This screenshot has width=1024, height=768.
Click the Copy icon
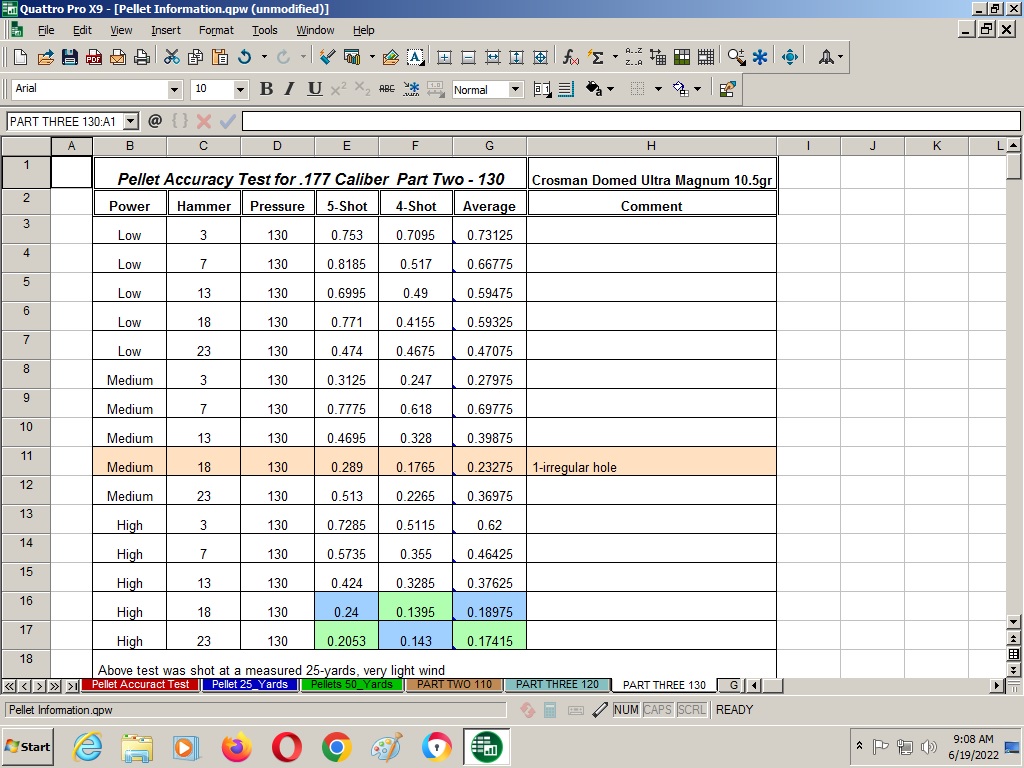point(195,57)
